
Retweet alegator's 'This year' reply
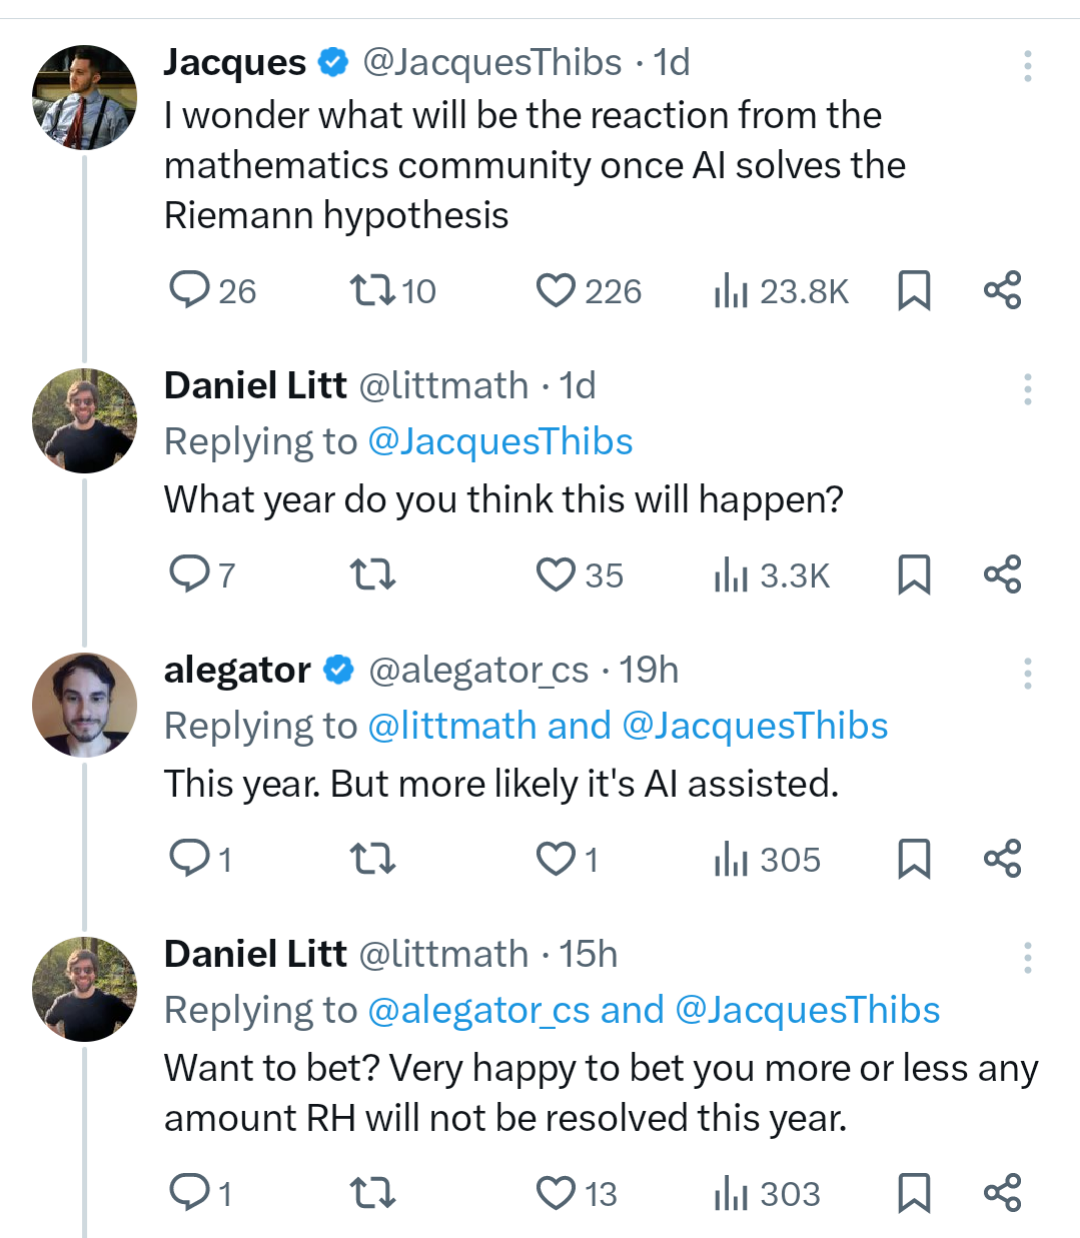click(372, 859)
